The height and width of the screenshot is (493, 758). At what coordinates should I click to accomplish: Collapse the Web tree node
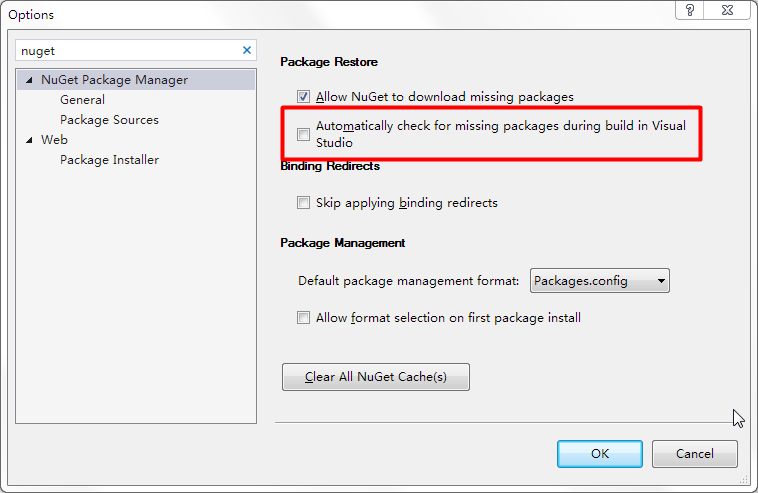[x=29, y=140]
